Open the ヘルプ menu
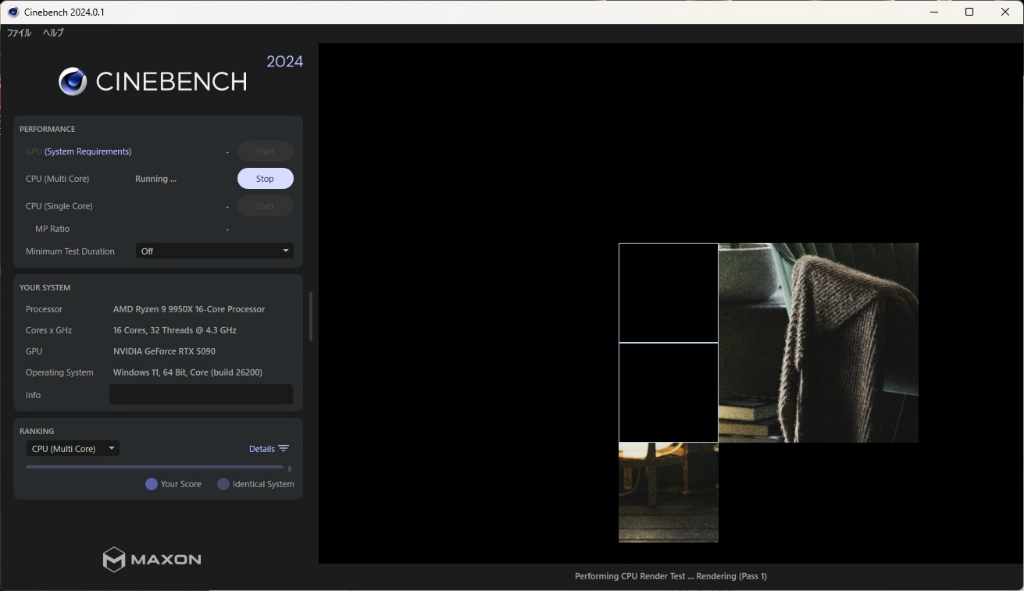Image resolution: width=1024 pixels, height=591 pixels. (x=54, y=33)
